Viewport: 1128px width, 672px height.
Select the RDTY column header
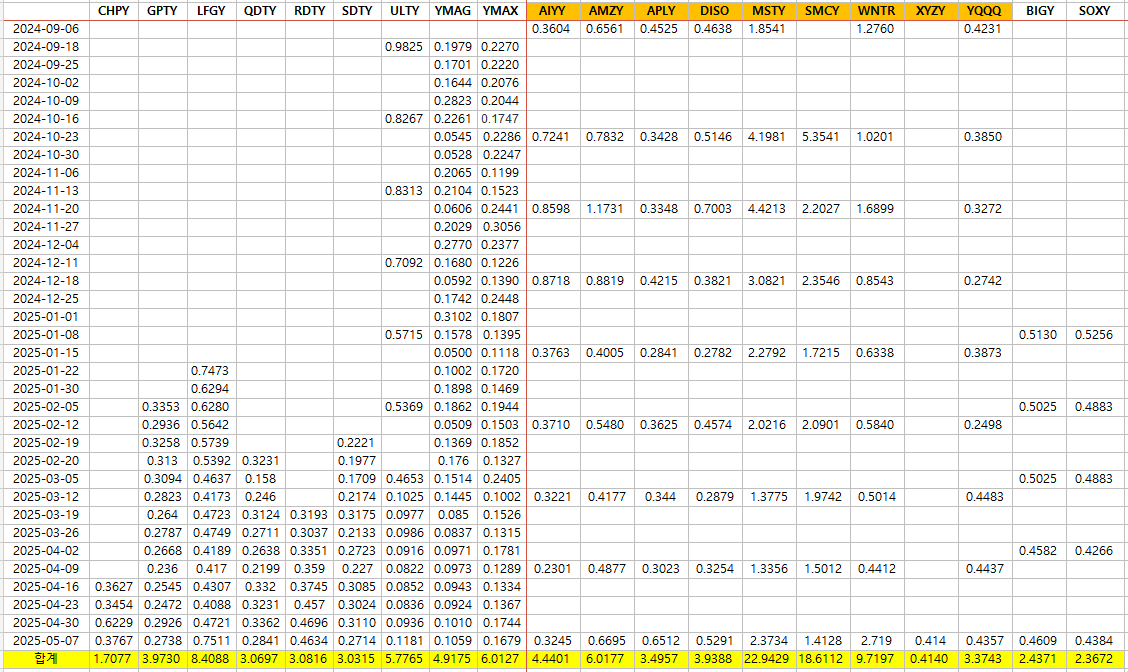tap(309, 11)
